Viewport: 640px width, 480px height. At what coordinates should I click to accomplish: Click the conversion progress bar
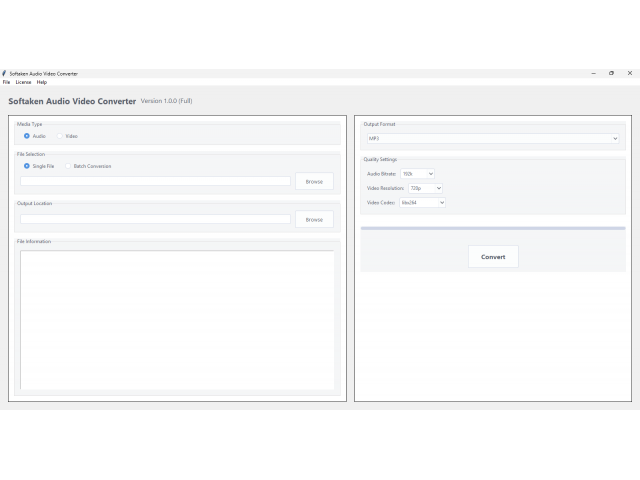point(493,228)
